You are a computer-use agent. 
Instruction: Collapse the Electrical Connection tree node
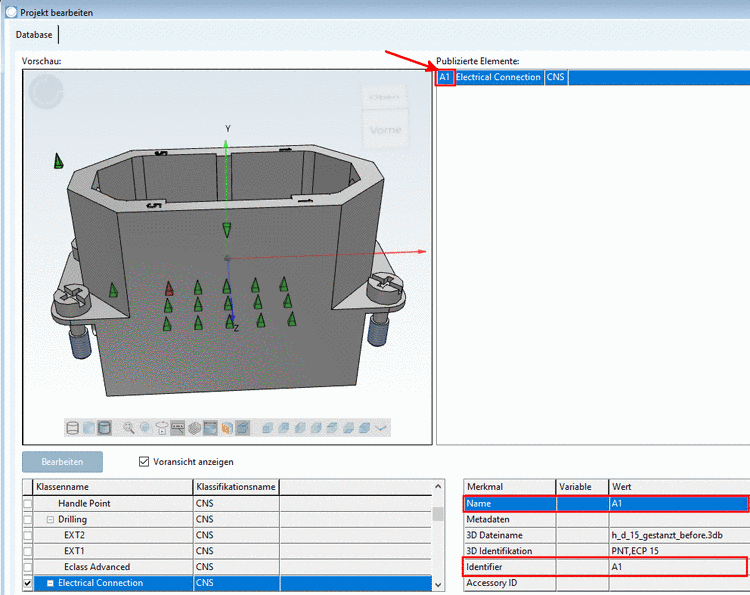50,583
